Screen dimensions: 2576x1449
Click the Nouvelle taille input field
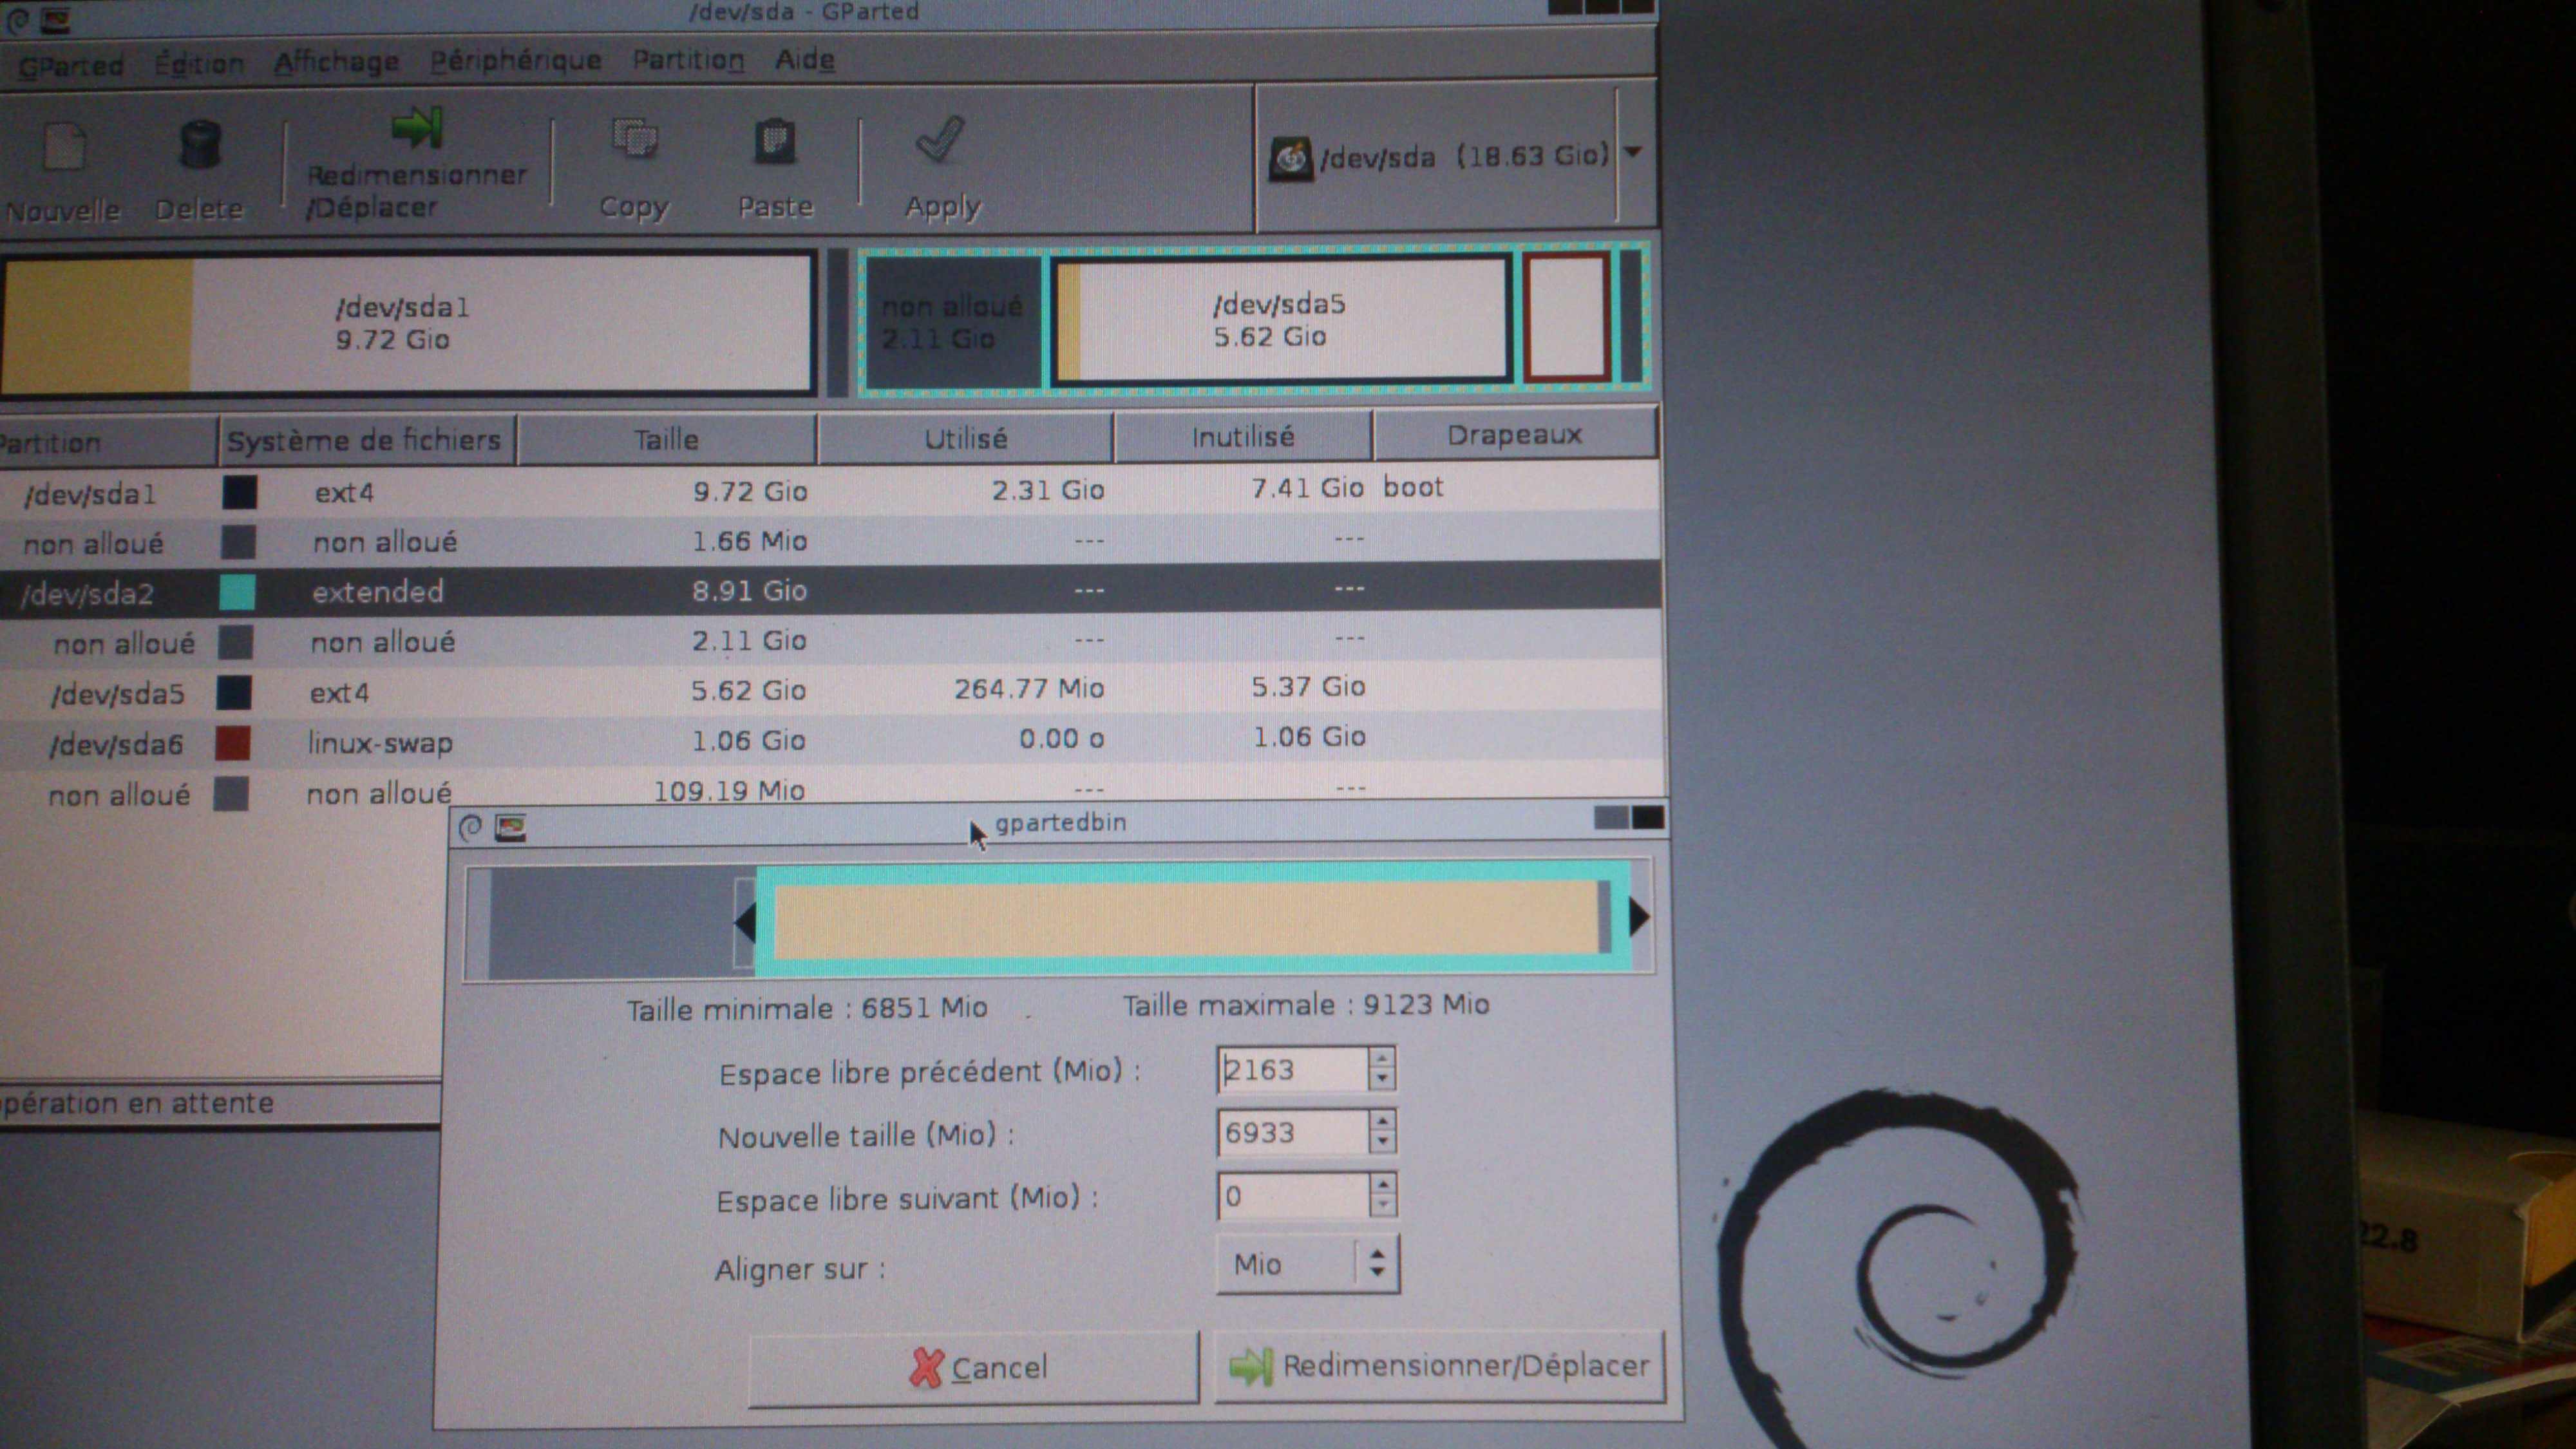1291,1132
